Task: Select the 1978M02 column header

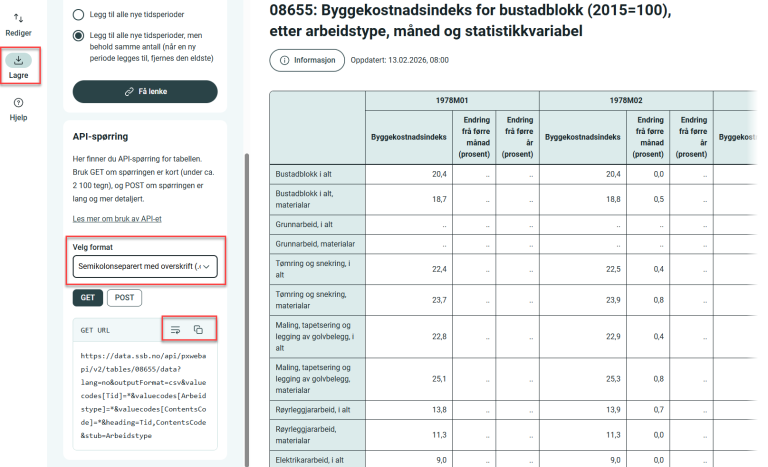Action: click(626, 100)
